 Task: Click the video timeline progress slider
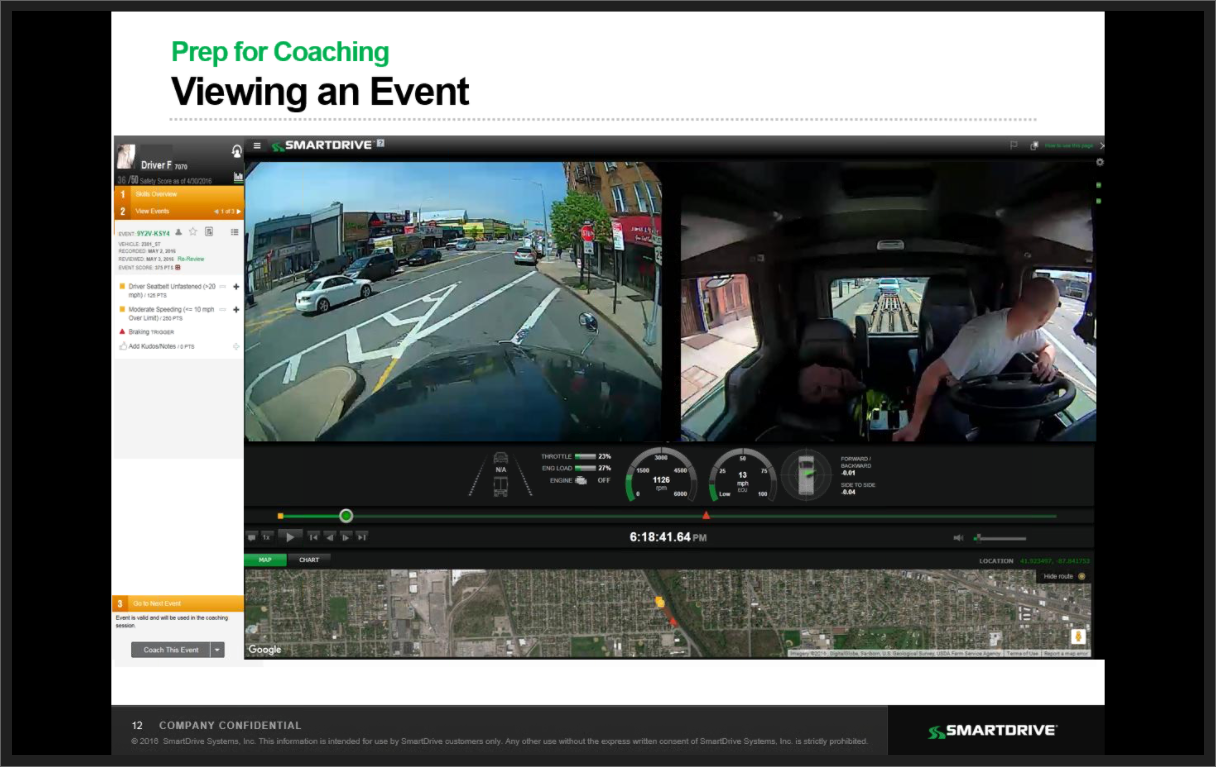[x=346, y=515]
